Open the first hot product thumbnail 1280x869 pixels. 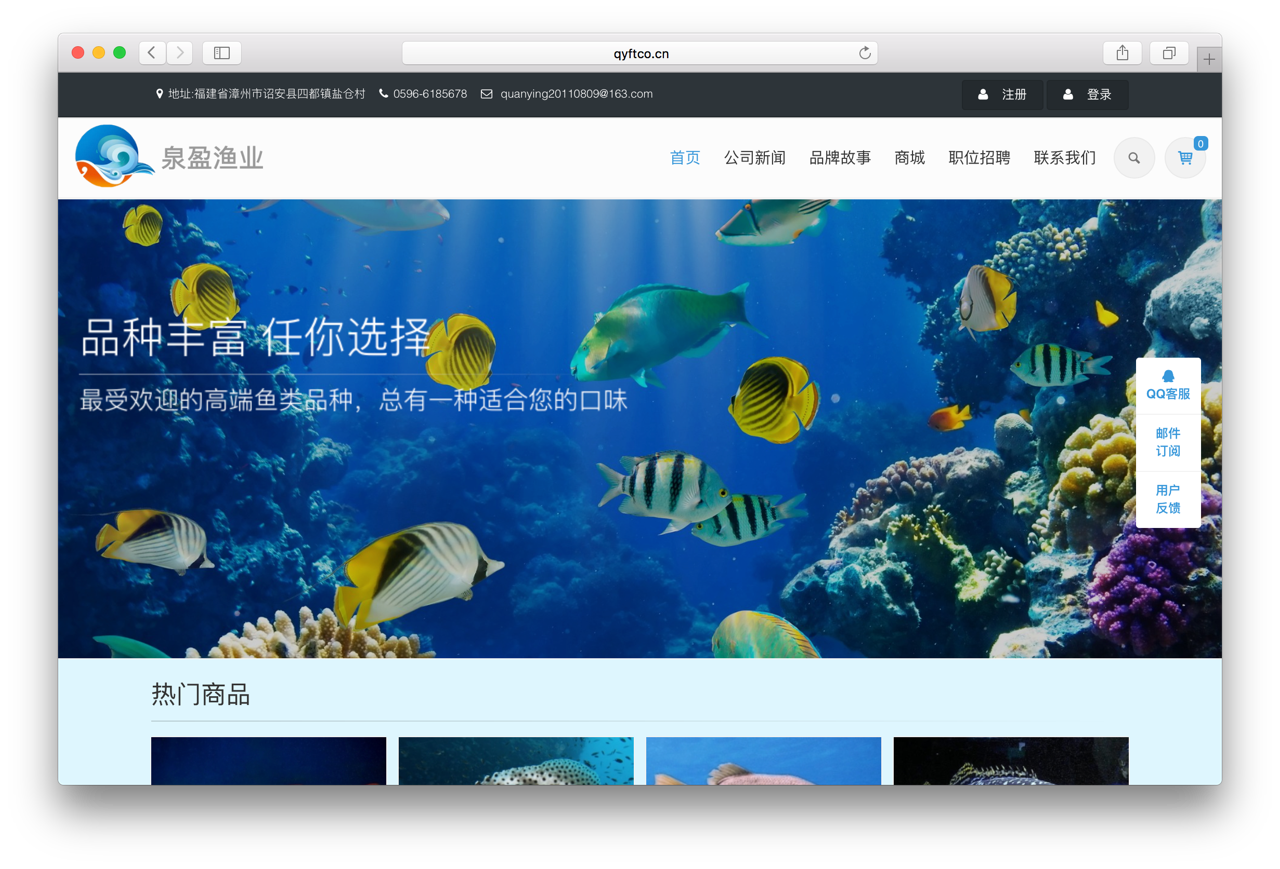268,761
